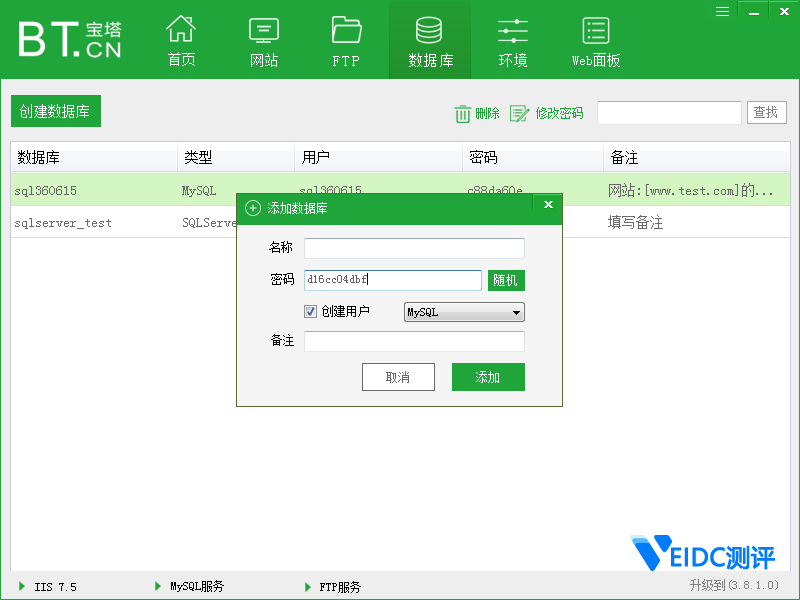Open the 环境 environment settings icon
This screenshot has height=600, width=800.
[x=512, y=30]
